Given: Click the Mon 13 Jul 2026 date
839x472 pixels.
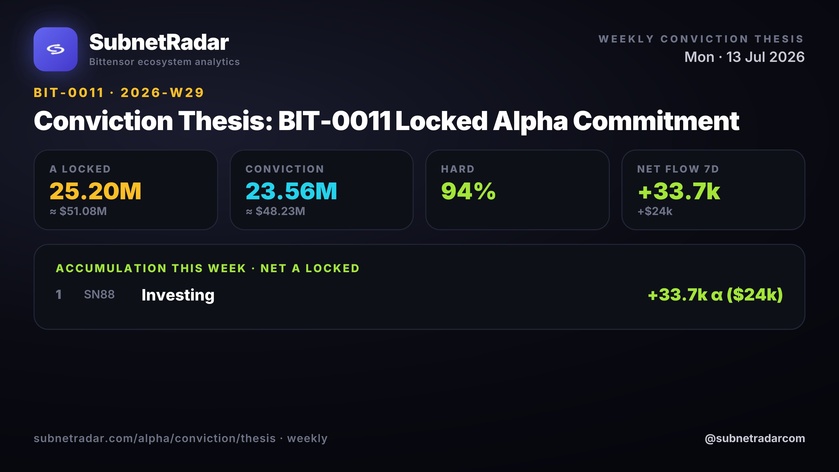Looking at the screenshot, I should click(x=744, y=57).
